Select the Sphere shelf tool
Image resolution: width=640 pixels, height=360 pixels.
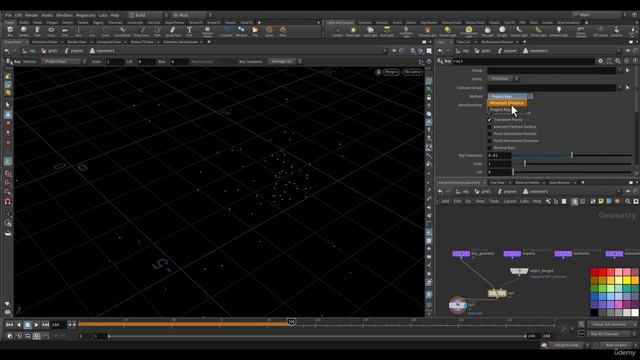pyautogui.click(x=24, y=31)
